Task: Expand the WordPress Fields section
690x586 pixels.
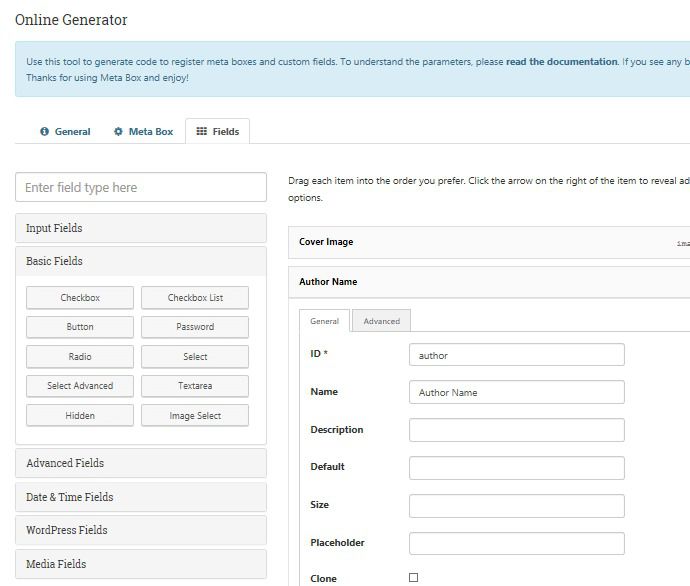Action: coord(141,530)
